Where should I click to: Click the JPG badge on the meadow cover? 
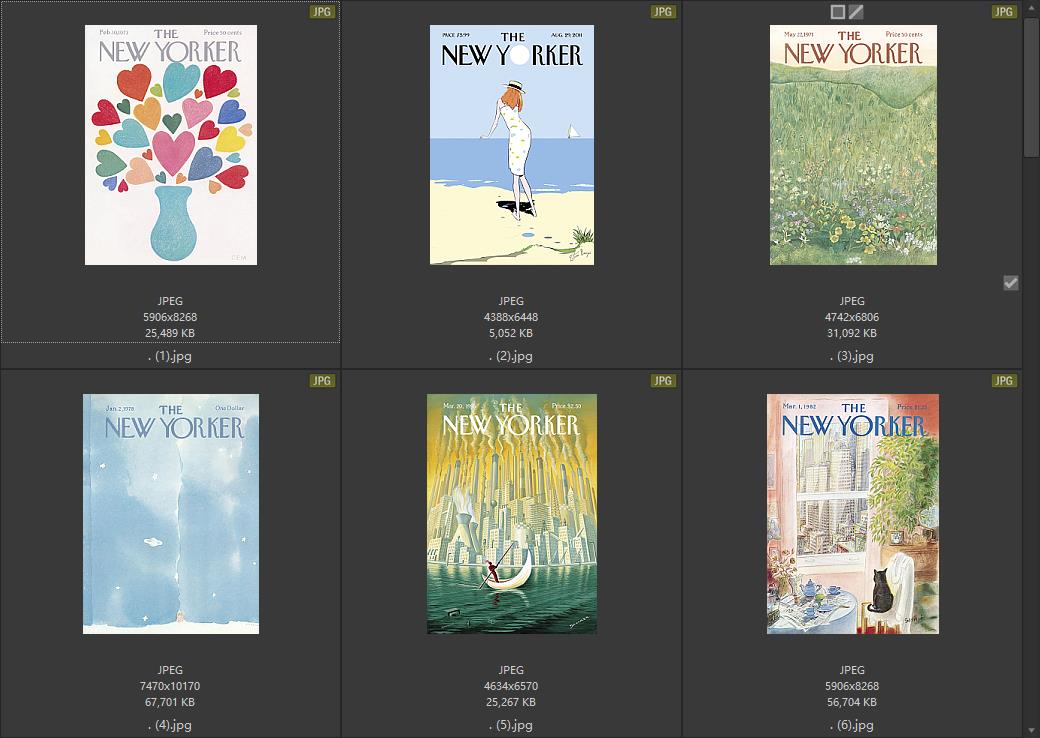click(1004, 11)
